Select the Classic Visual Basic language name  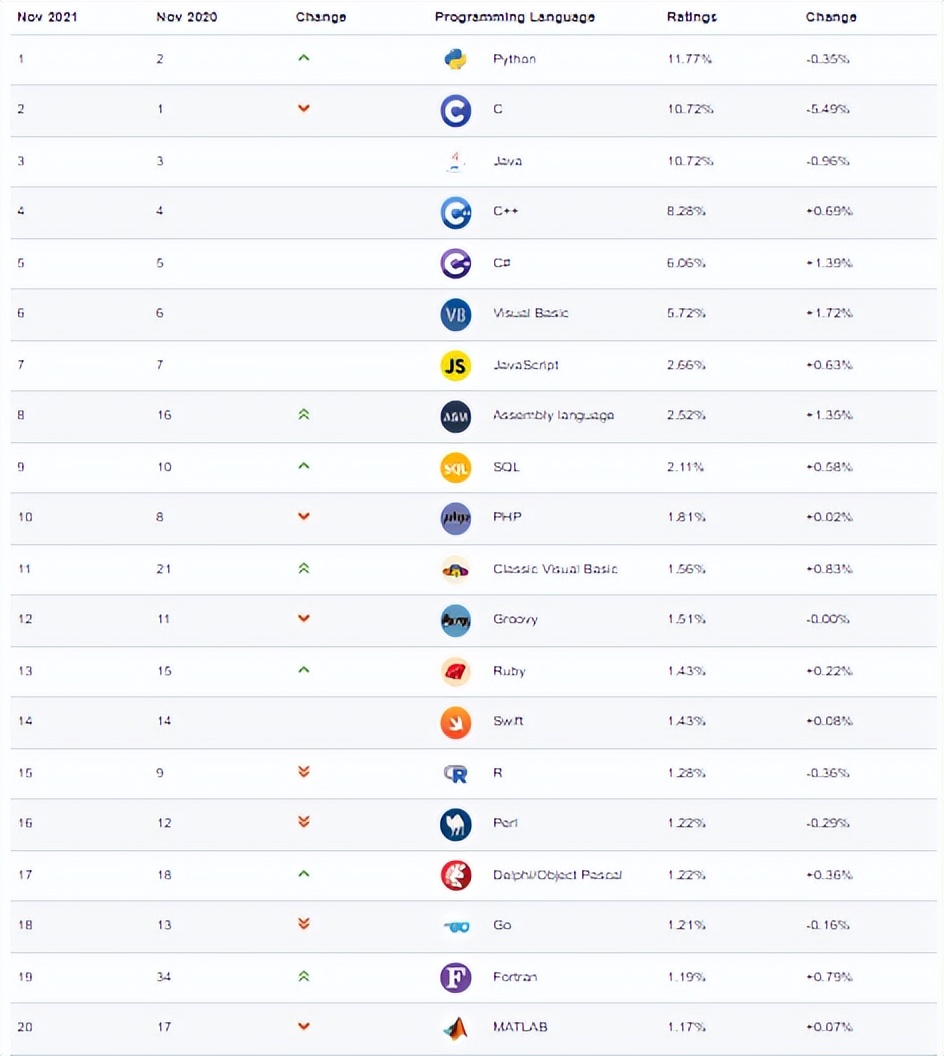[x=555, y=569]
